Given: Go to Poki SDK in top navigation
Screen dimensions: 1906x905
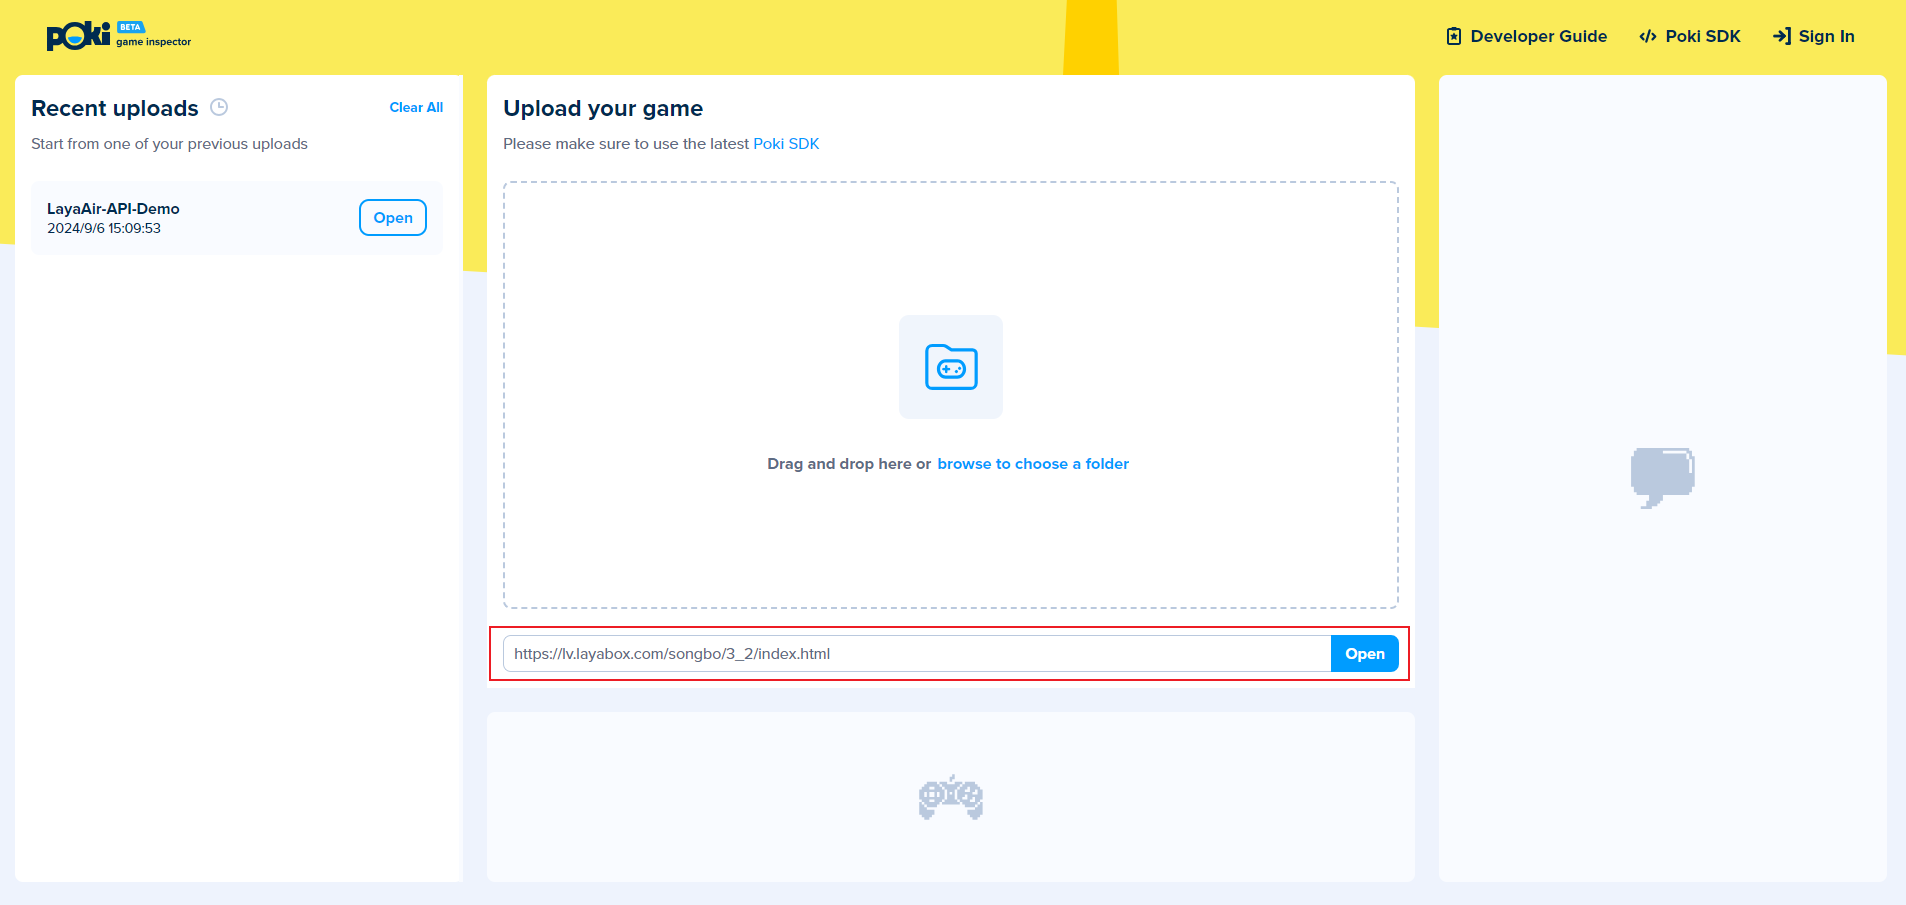Looking at the screenshot, I should click(1702, 37).
